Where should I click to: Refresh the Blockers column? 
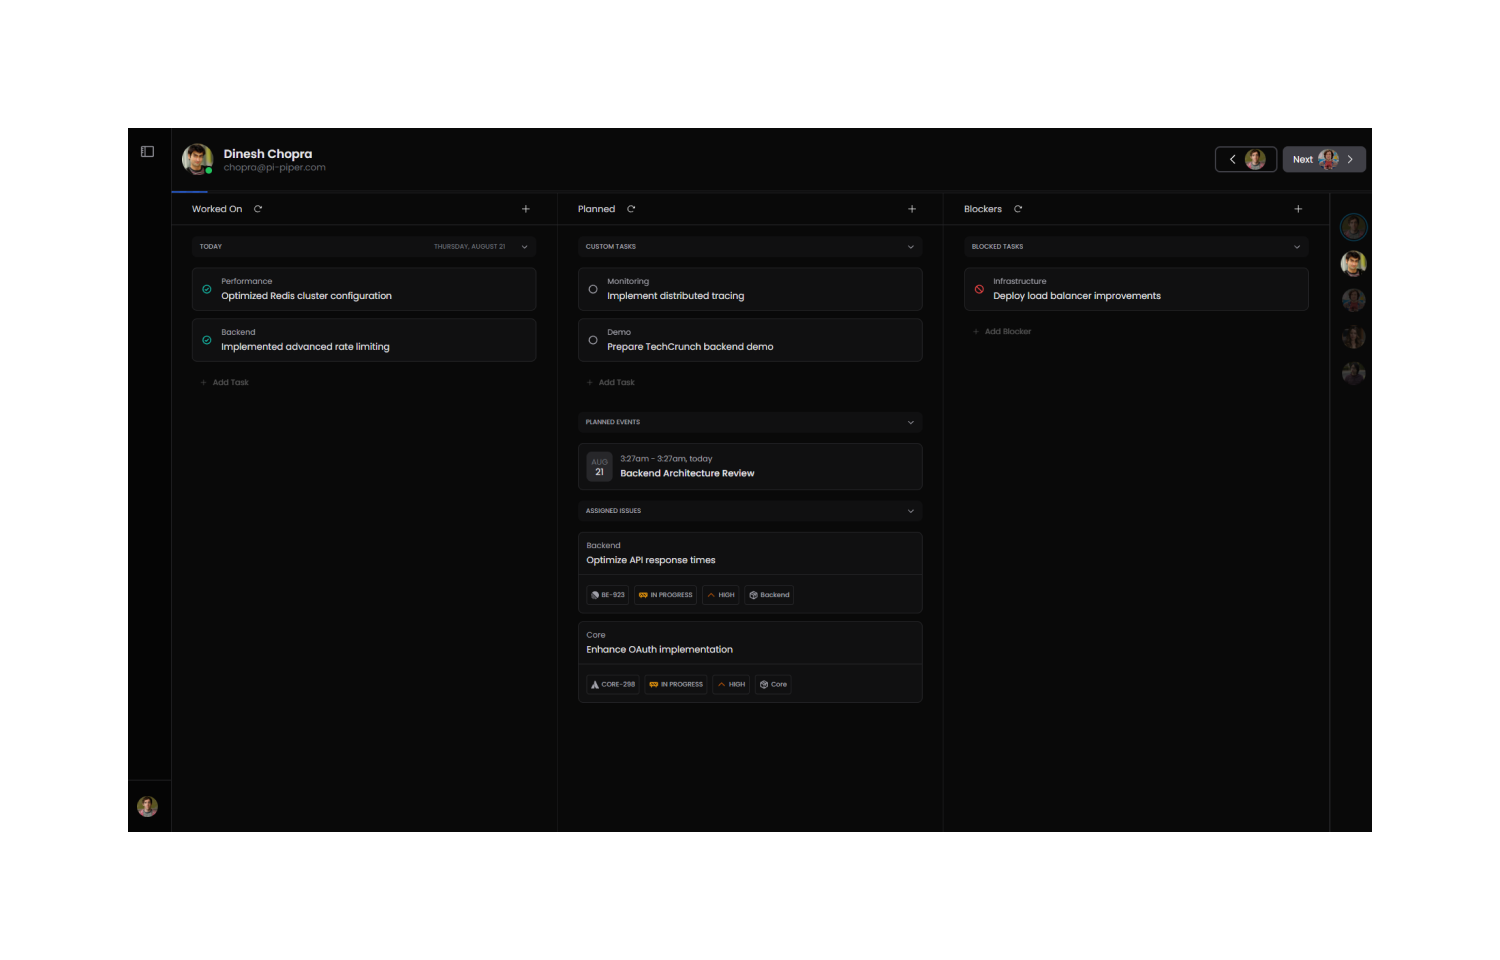point(1018,209)
